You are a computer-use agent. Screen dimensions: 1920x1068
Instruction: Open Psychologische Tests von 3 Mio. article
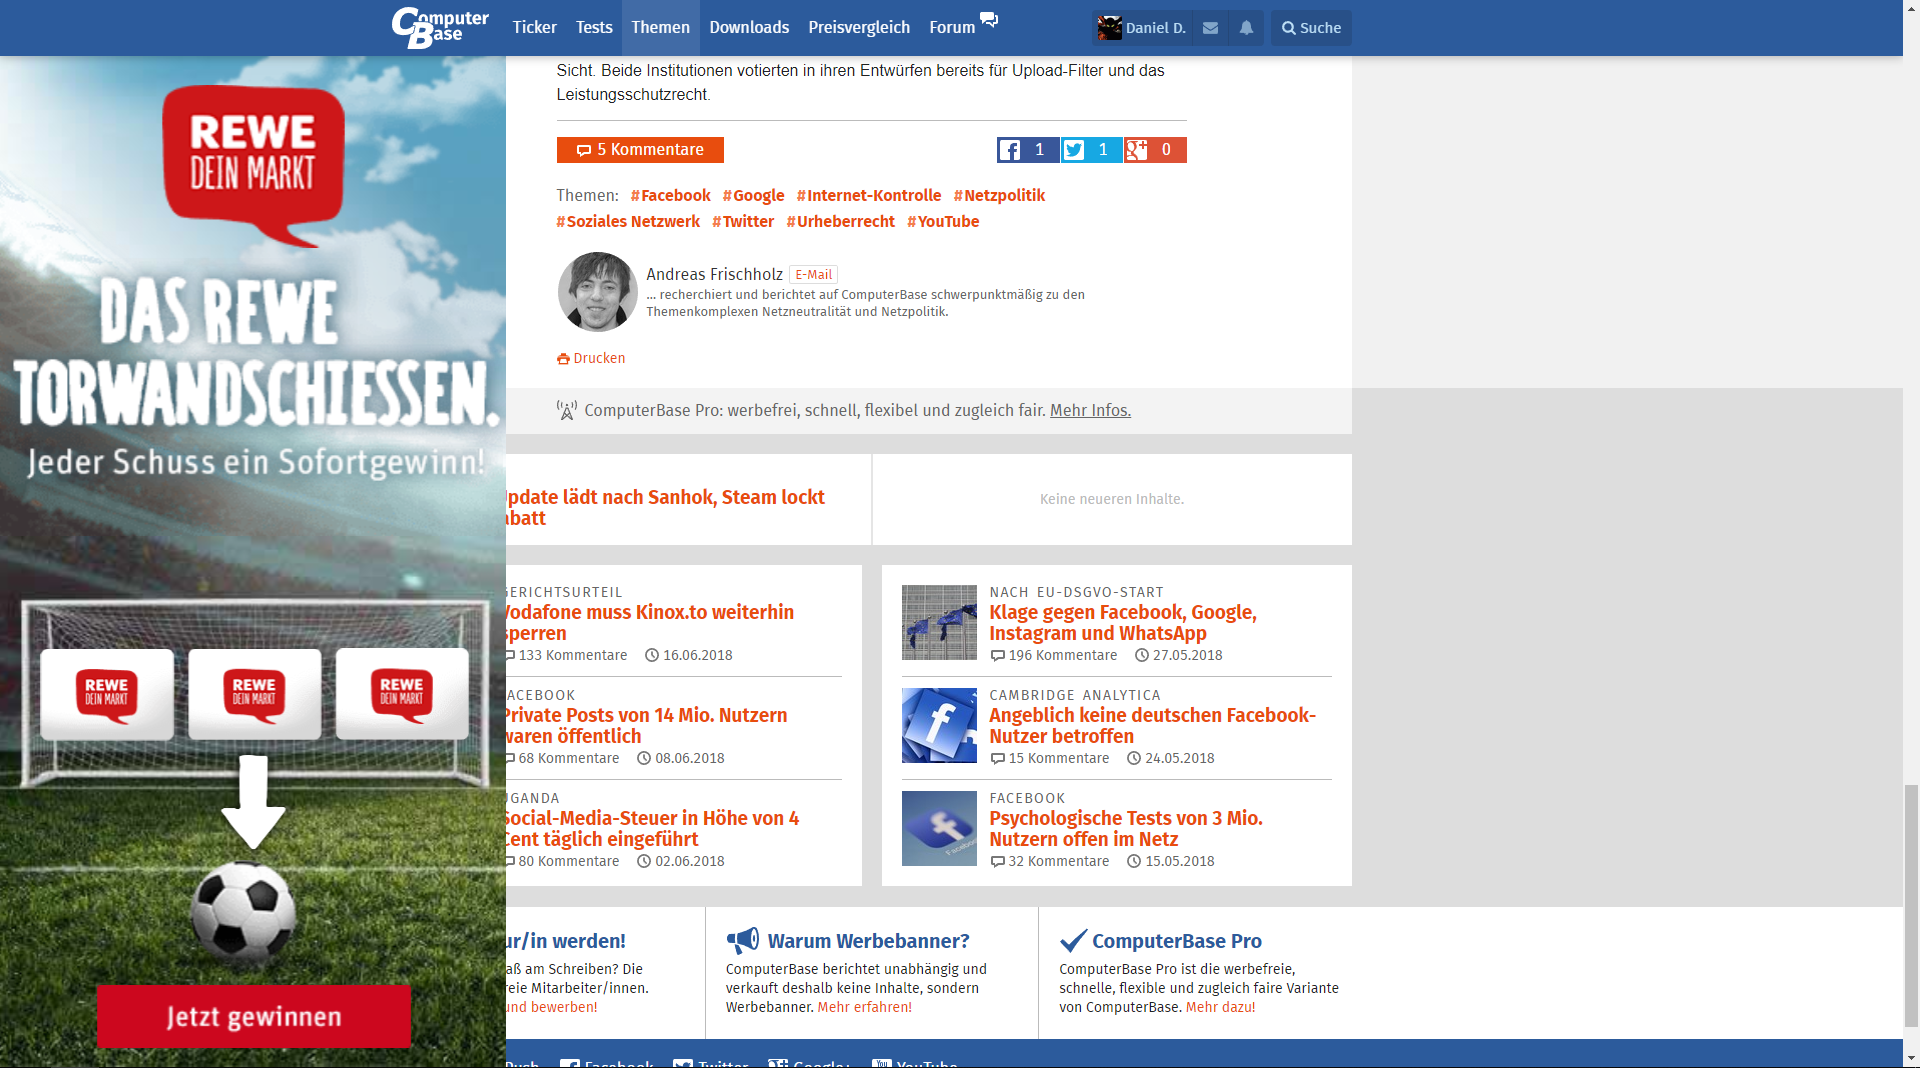[1126, 829]
